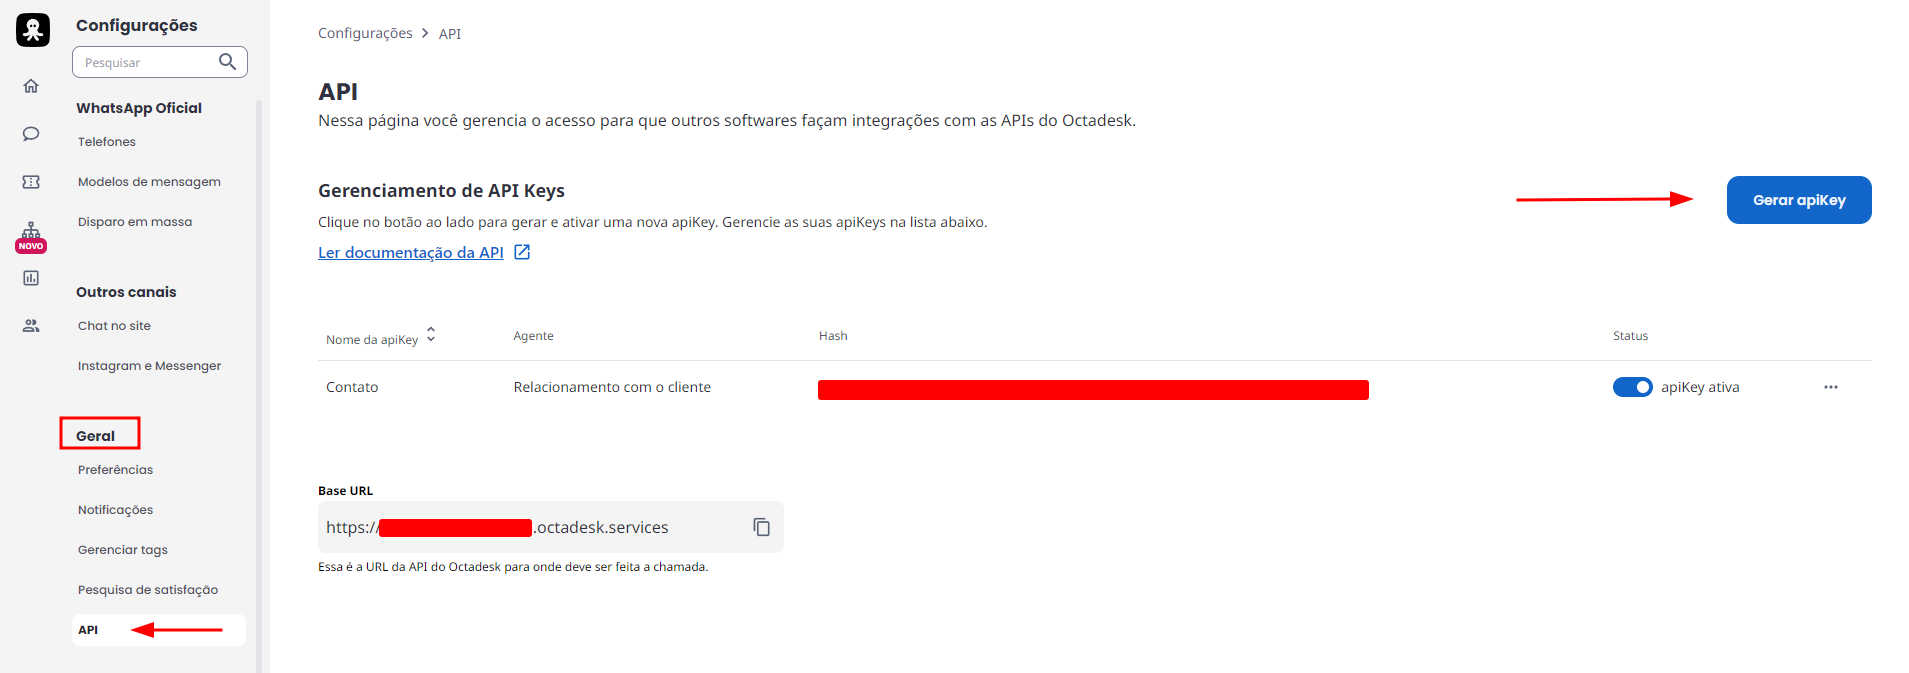Click Relacionamento com o cliente agent cell
This screenshot has height=673, width=1909.
click(612, 387)
